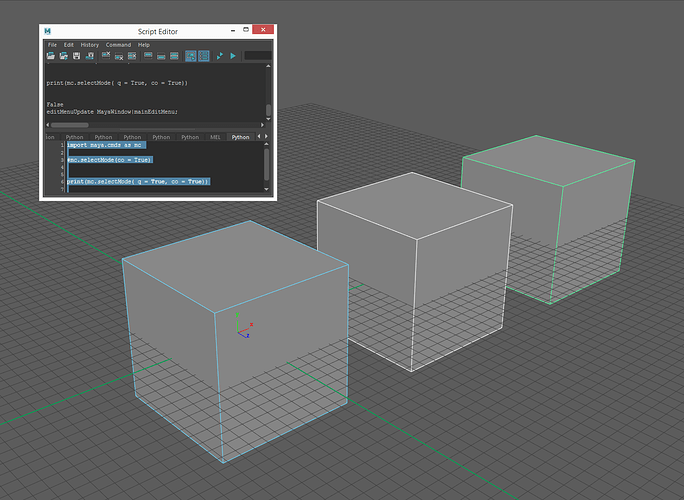Click the Source Script icon
This screenshot has width=684, height=500.
(x=63, y=56)
